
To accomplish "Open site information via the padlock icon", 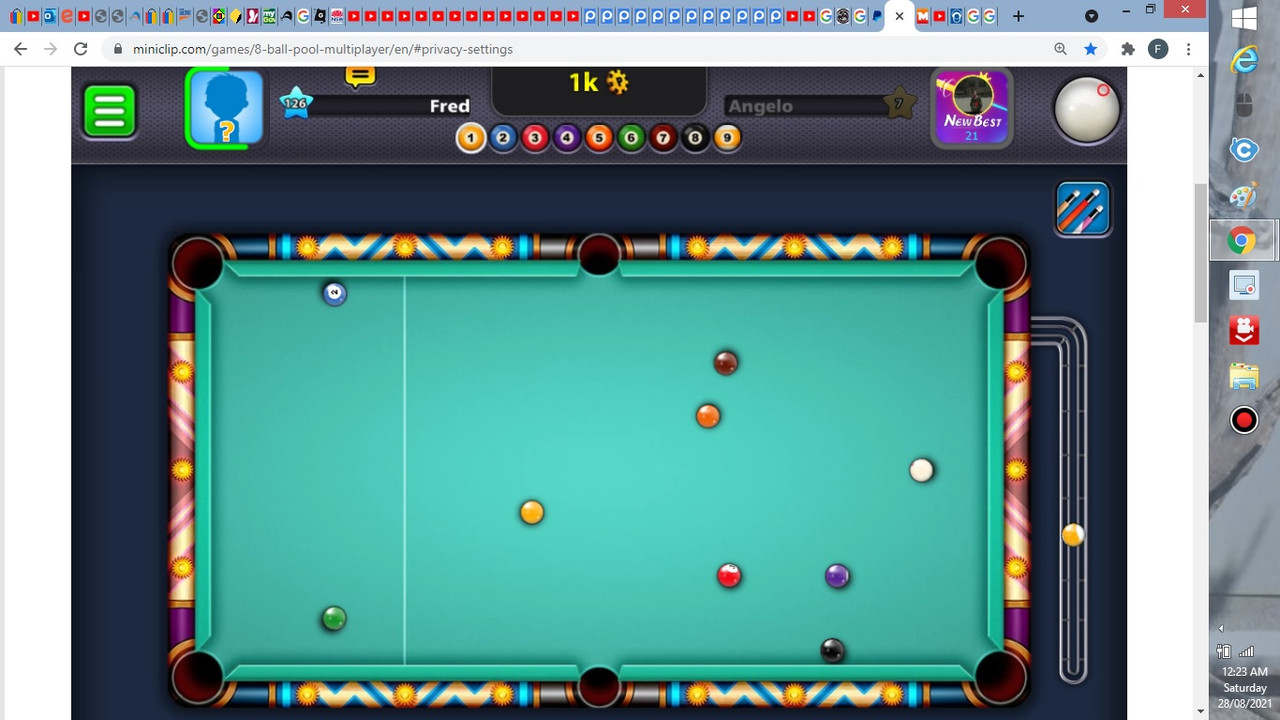I will pyautogui.click(x=117, y=48).
